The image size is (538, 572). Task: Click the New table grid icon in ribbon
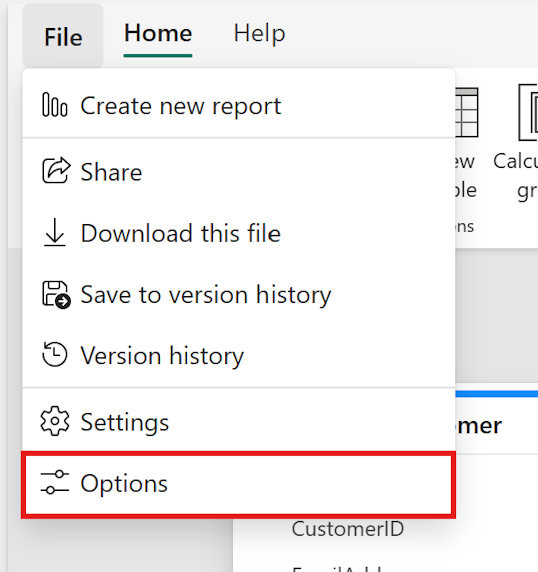(467, 112)
